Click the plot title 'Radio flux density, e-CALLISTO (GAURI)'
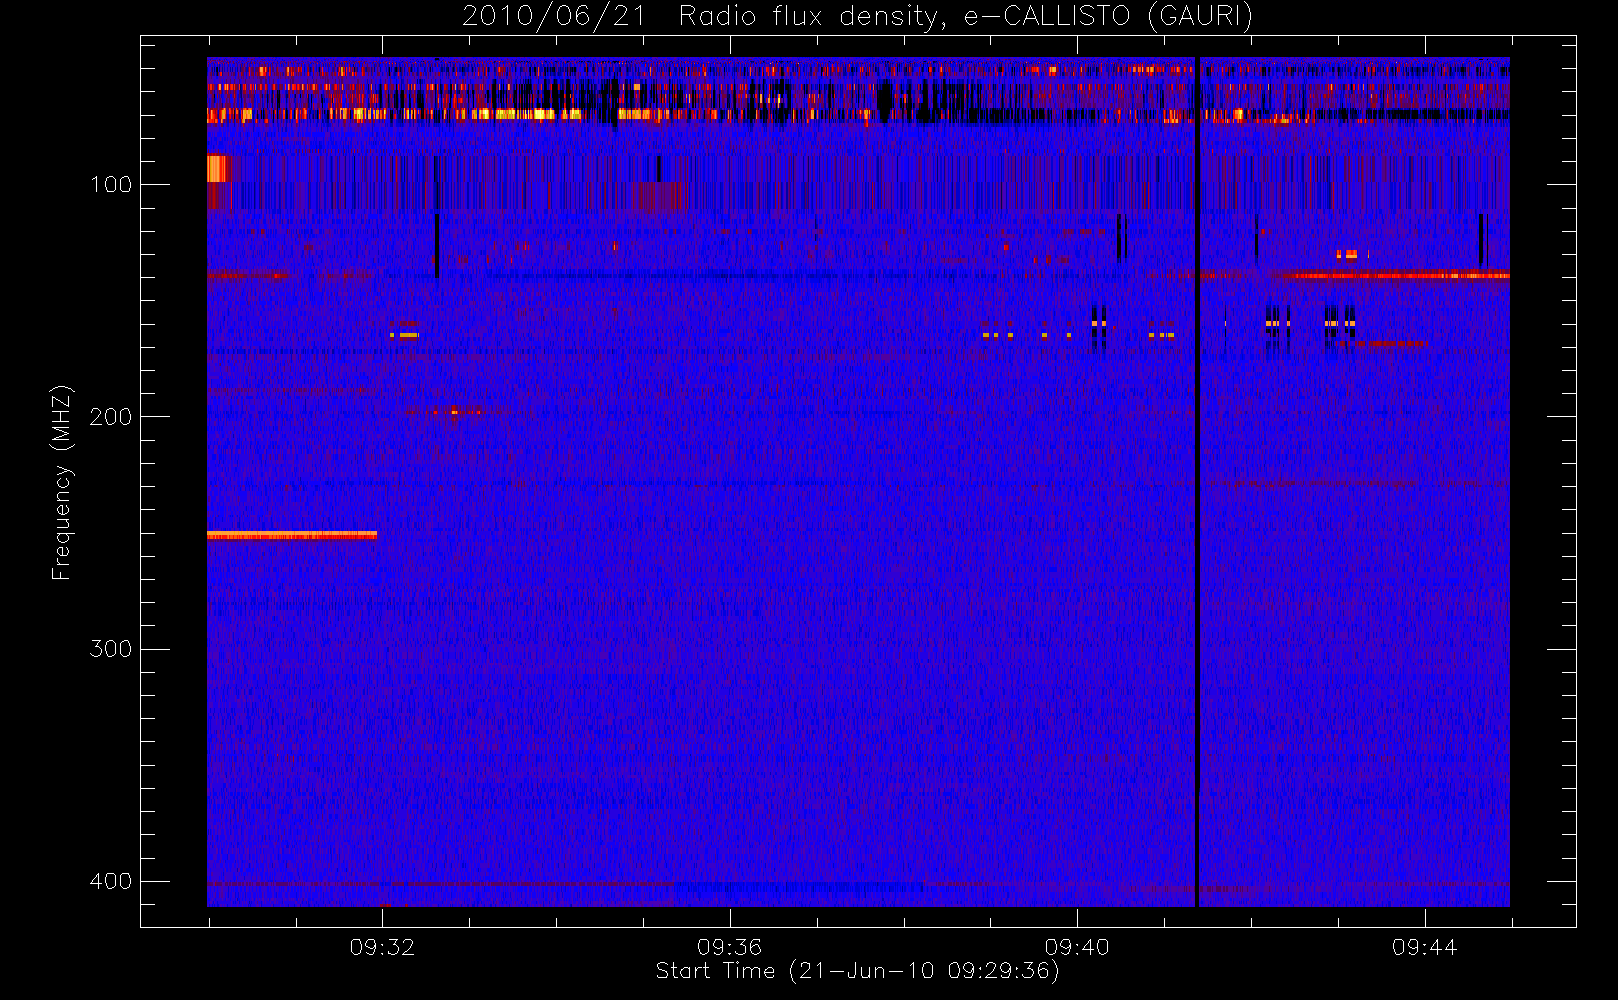Screen dimensions: 1618x1000 pos(966,17)
